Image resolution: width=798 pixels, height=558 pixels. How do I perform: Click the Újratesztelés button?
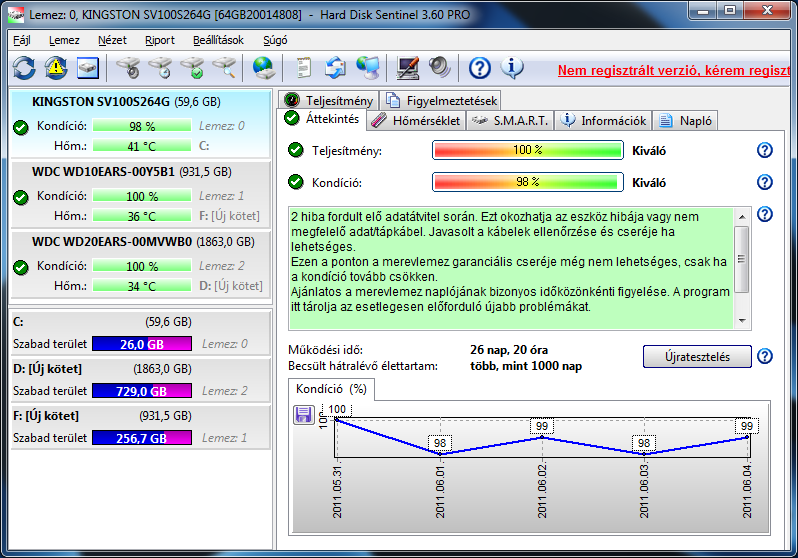(697, 356)
